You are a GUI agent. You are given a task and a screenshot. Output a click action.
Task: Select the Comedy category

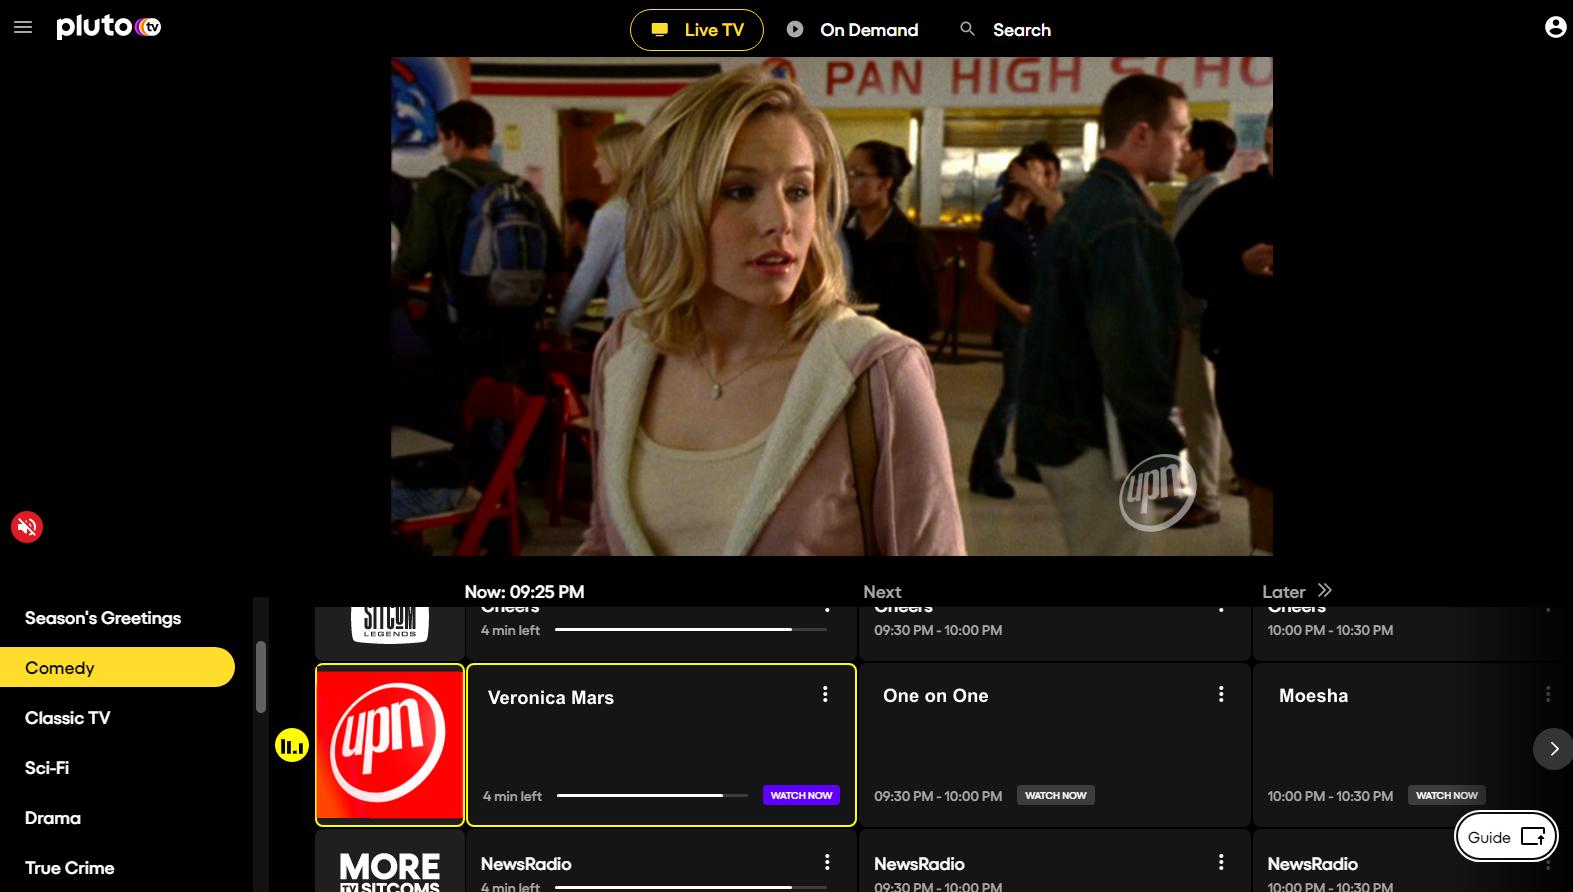tap(117, 667)
